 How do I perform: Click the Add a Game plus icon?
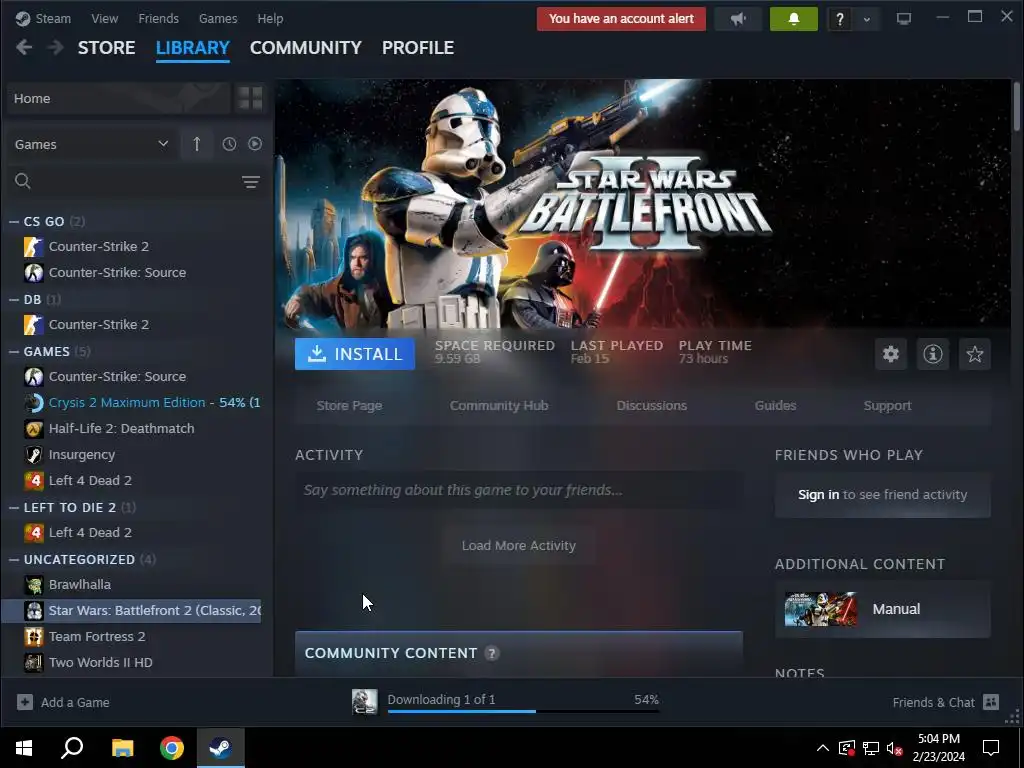[25, 702]
